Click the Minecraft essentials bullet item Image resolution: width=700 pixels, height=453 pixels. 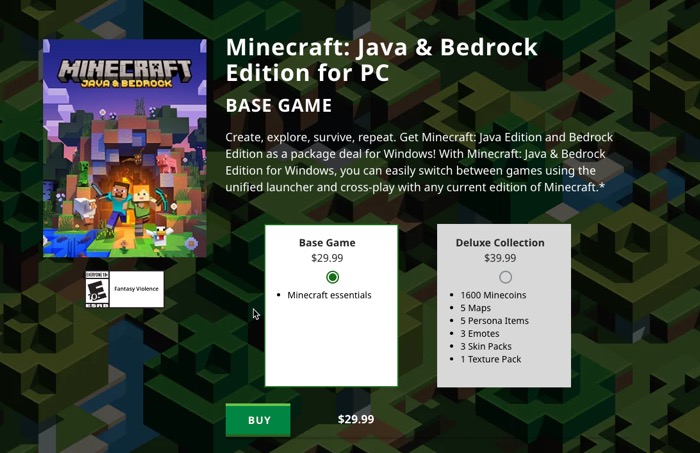pyautogui.click(x=329, y=295)
